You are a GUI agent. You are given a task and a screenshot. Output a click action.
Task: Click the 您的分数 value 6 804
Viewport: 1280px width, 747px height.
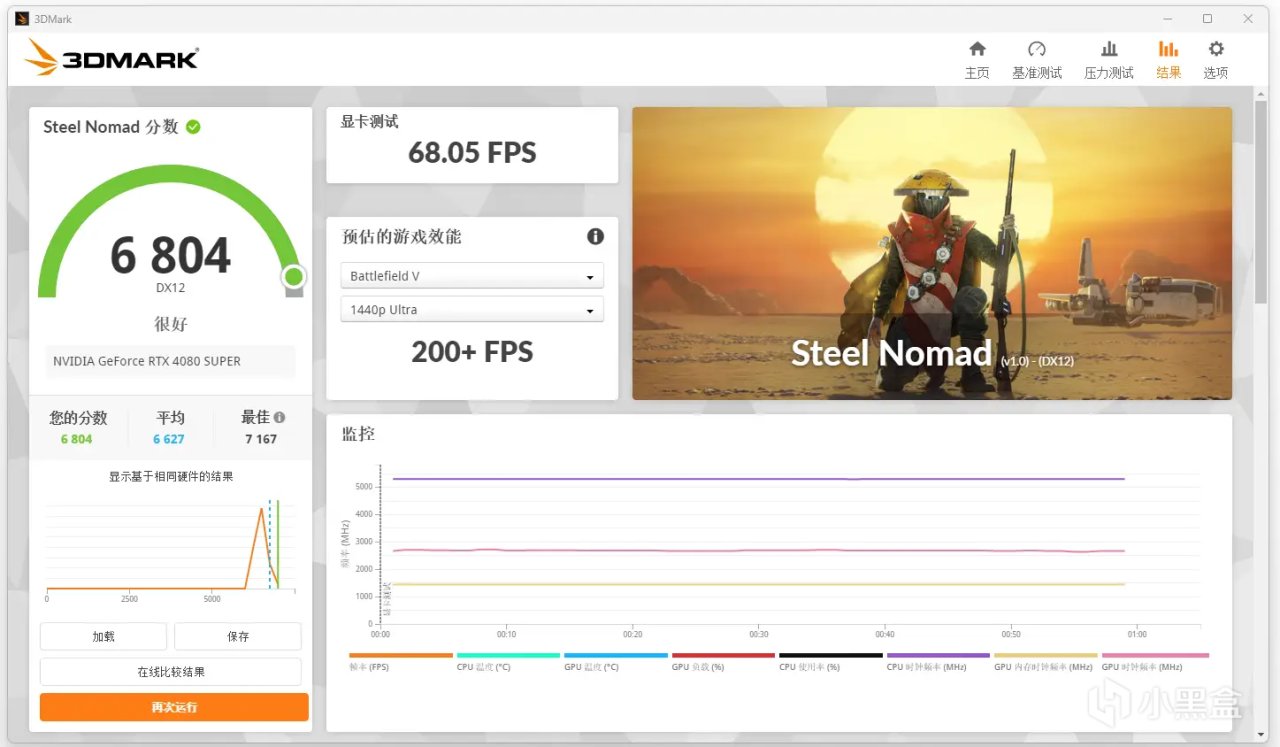coord(76,439)
